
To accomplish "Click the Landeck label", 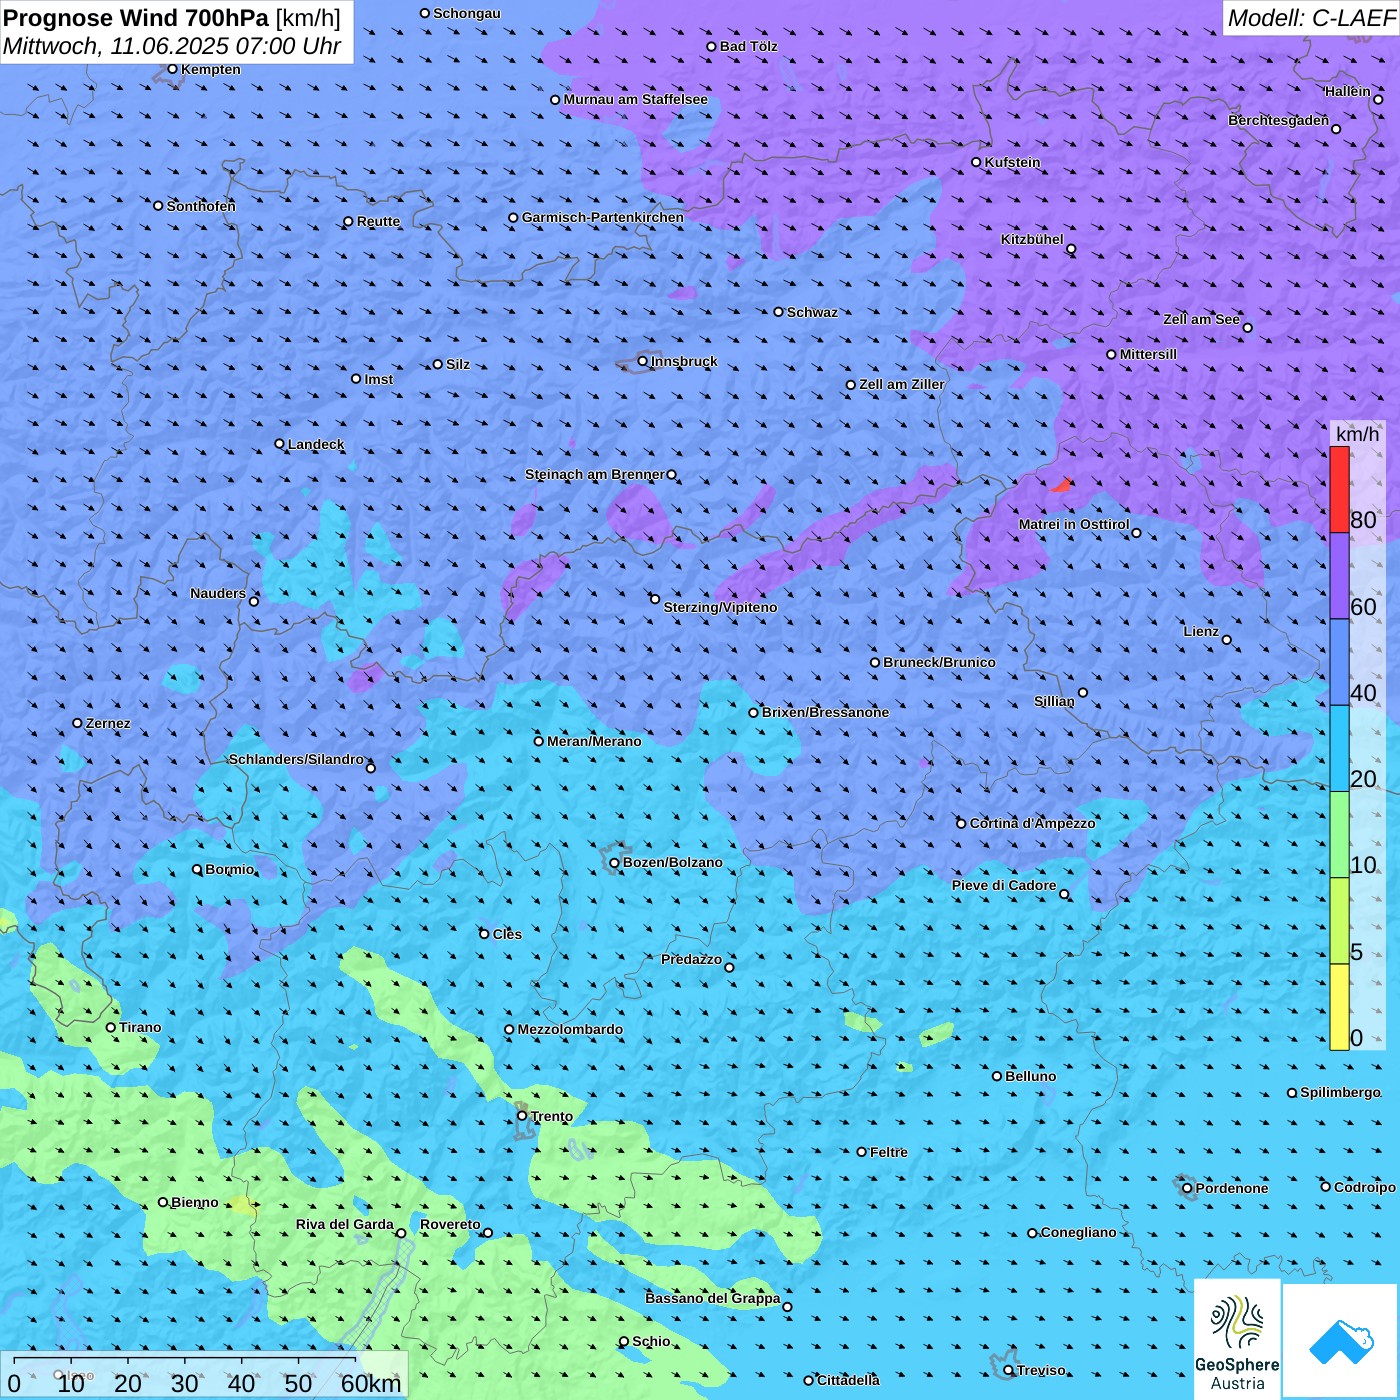I will (x=316, y=444).
